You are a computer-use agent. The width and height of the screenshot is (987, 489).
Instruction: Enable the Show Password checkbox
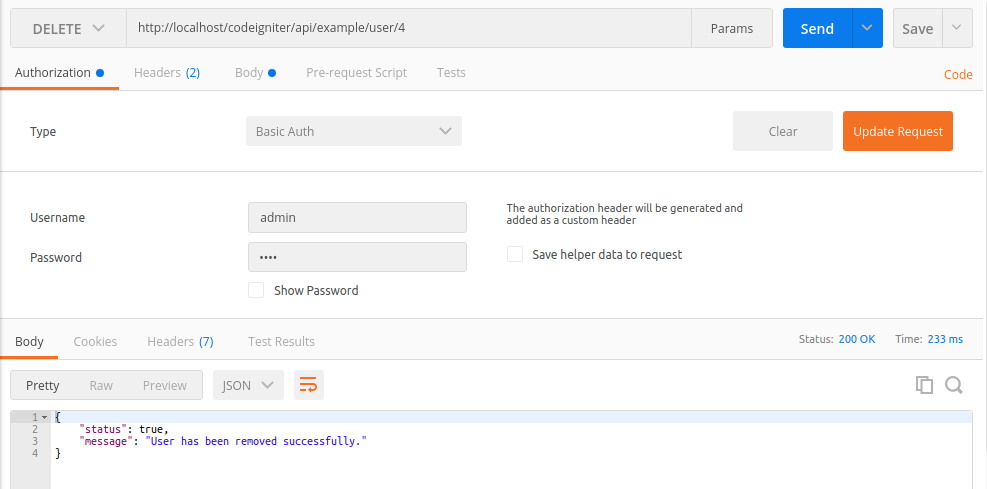(x=256, y=290)
